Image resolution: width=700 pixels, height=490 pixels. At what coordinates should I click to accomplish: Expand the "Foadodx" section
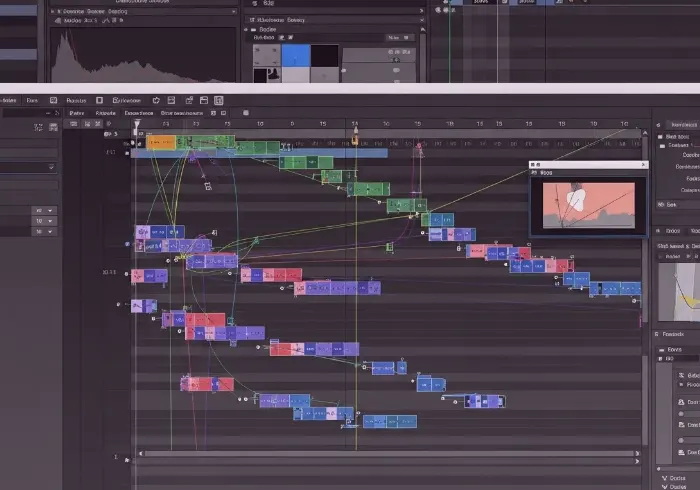click(657, 334)
